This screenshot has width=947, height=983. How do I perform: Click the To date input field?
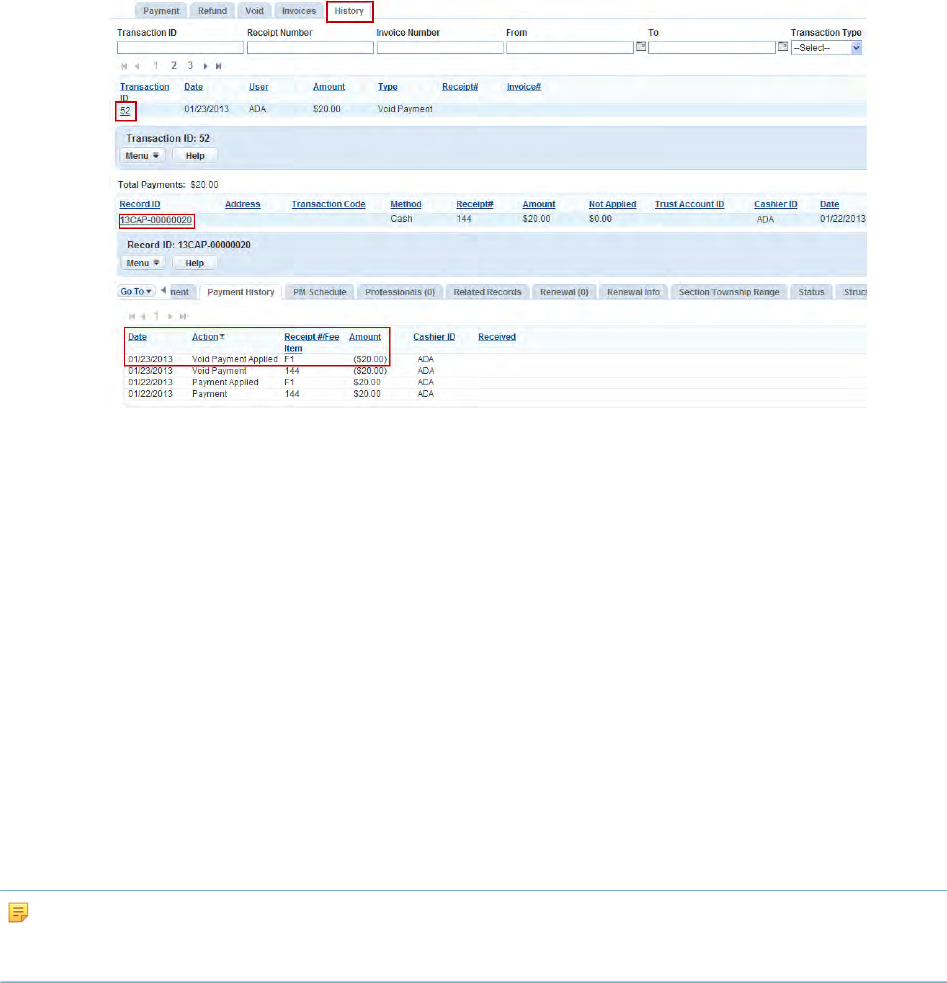point(712,48)
